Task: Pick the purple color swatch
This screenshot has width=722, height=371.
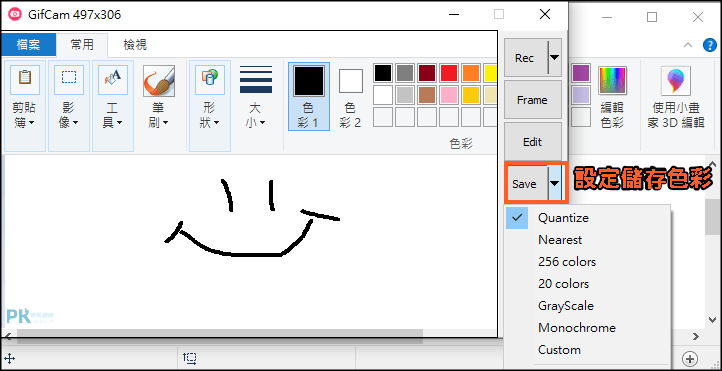Action: [x=581, y=73]
